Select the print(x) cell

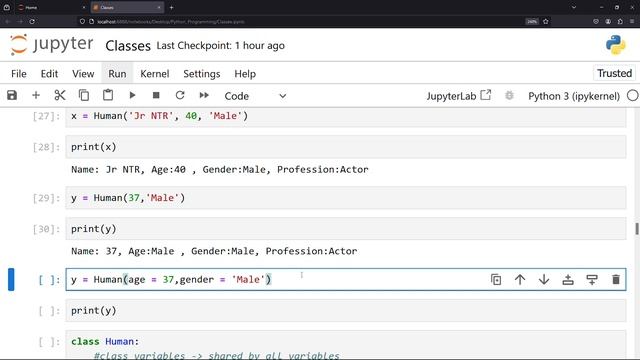point(346,147)
